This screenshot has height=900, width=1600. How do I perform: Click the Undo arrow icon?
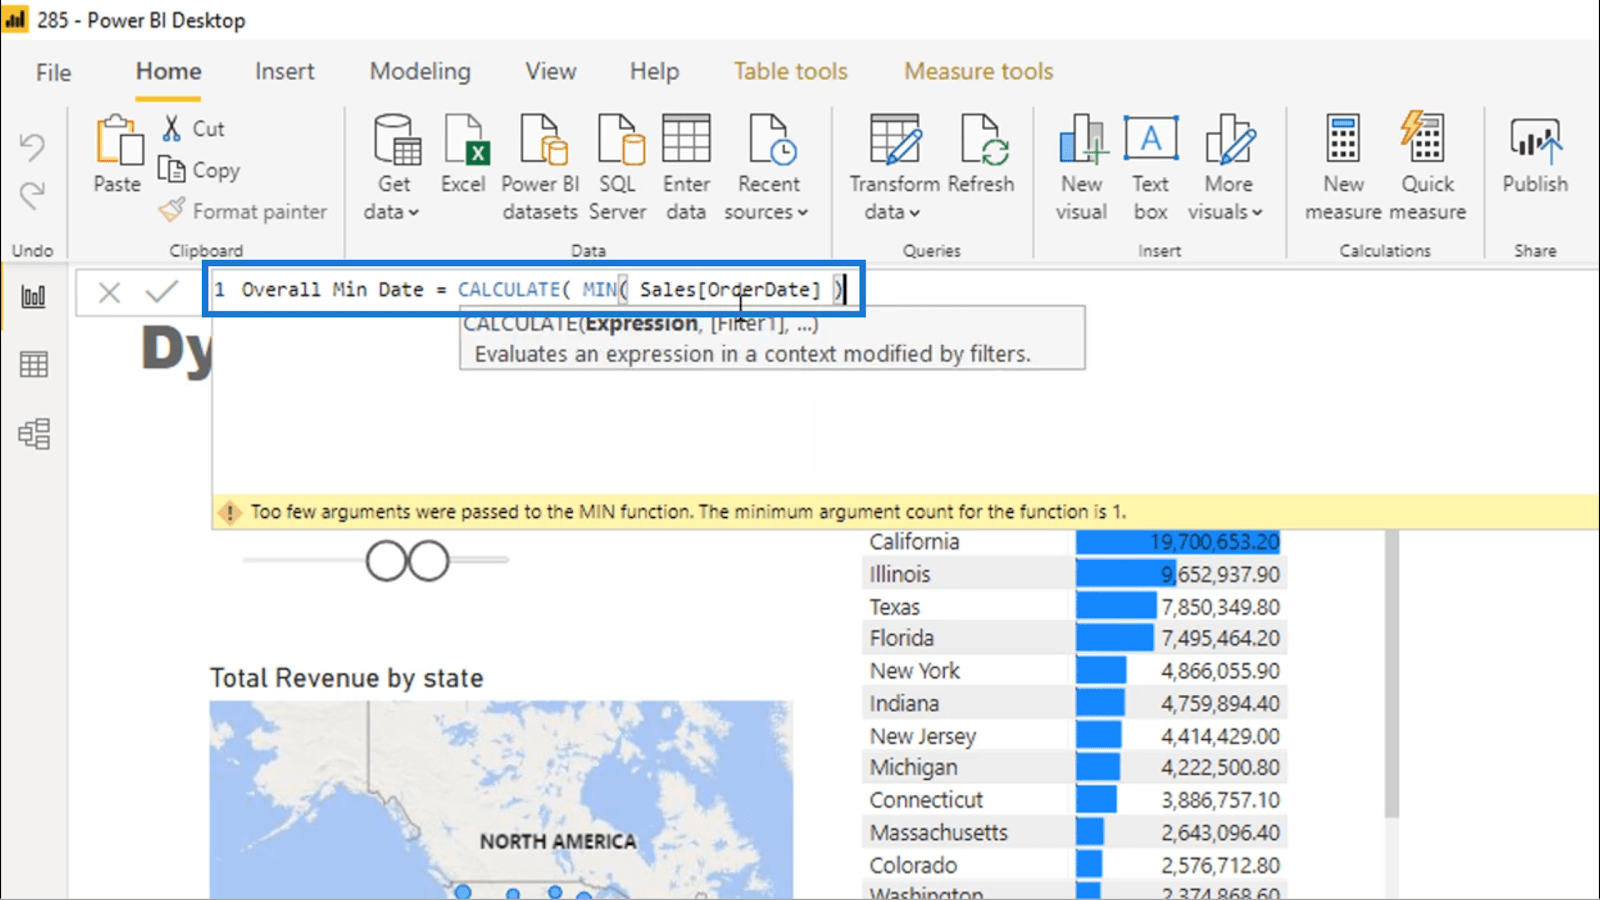coord(32,147)
